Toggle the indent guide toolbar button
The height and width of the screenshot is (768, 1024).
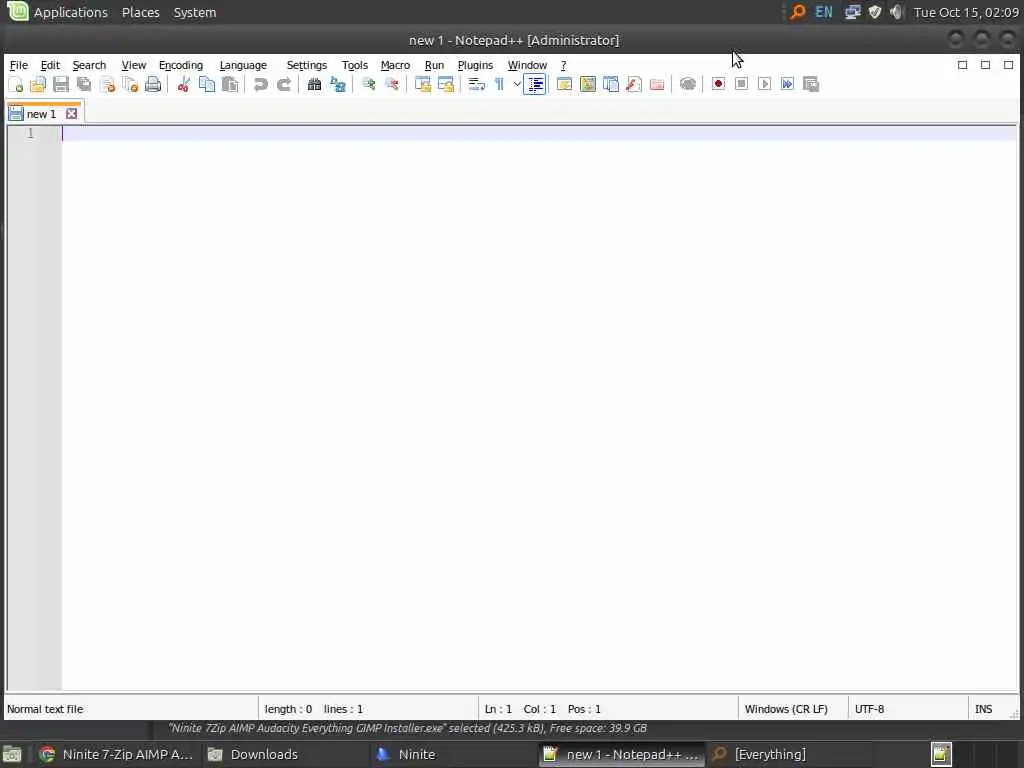(x=535, y=84)
